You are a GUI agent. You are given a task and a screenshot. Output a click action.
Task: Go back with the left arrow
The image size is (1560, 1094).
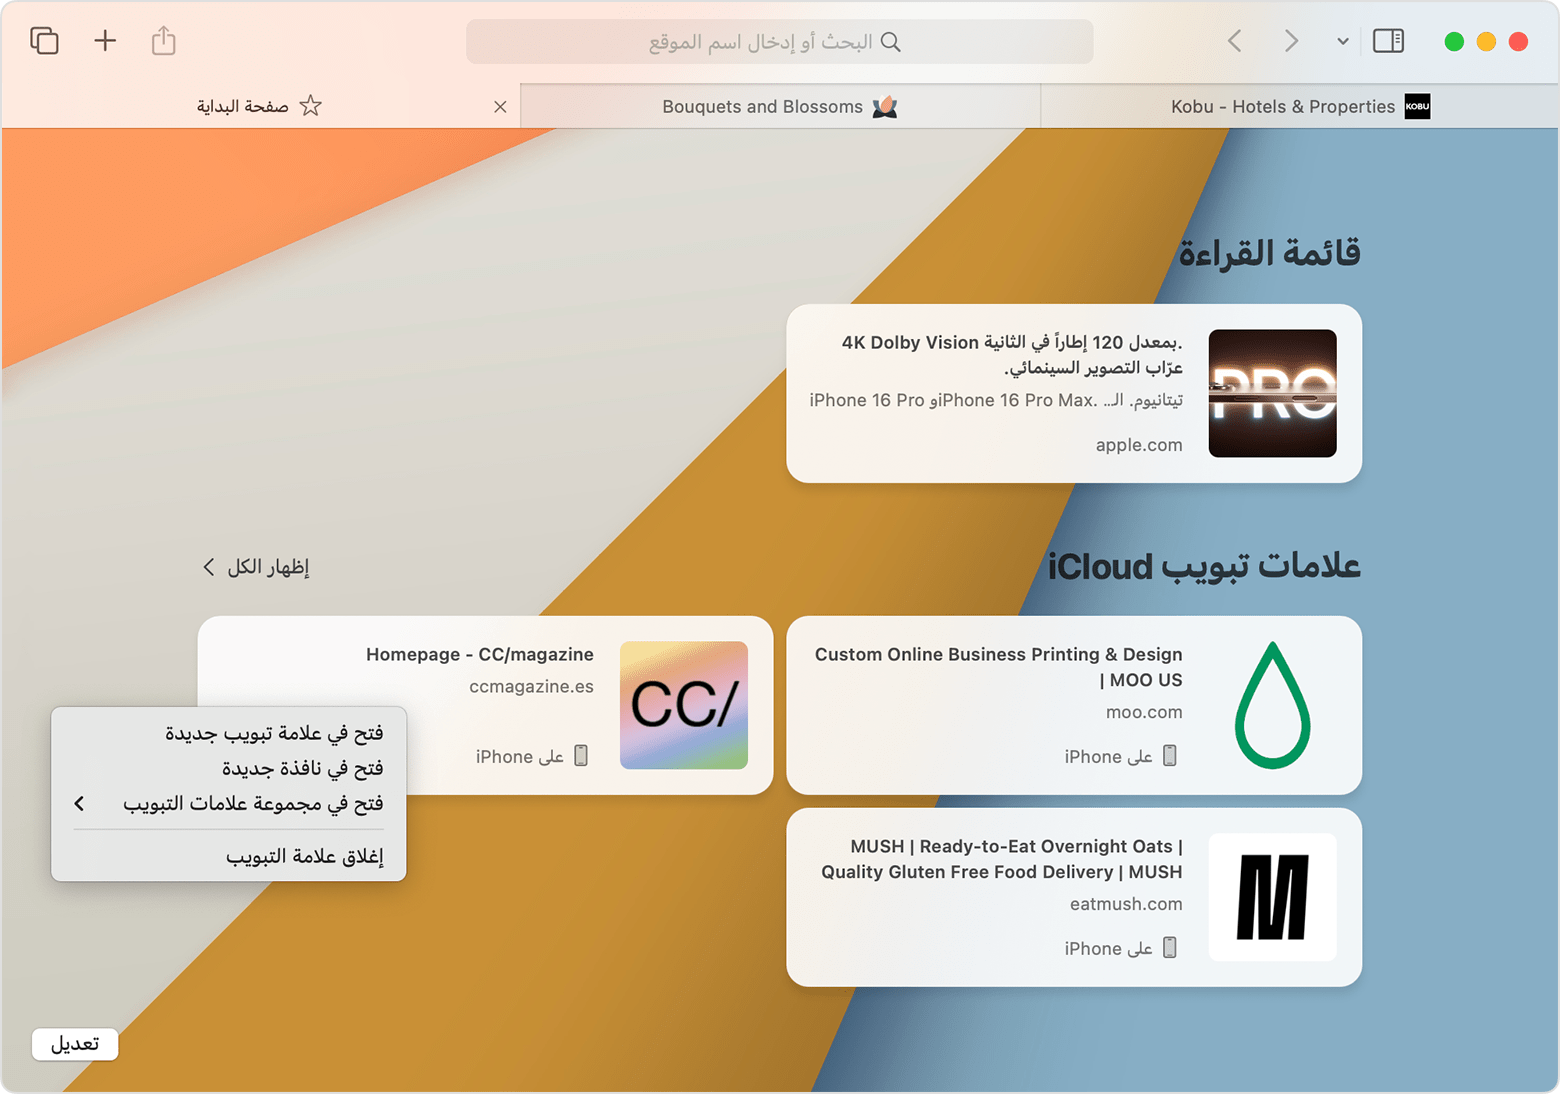coord(1235,41)
